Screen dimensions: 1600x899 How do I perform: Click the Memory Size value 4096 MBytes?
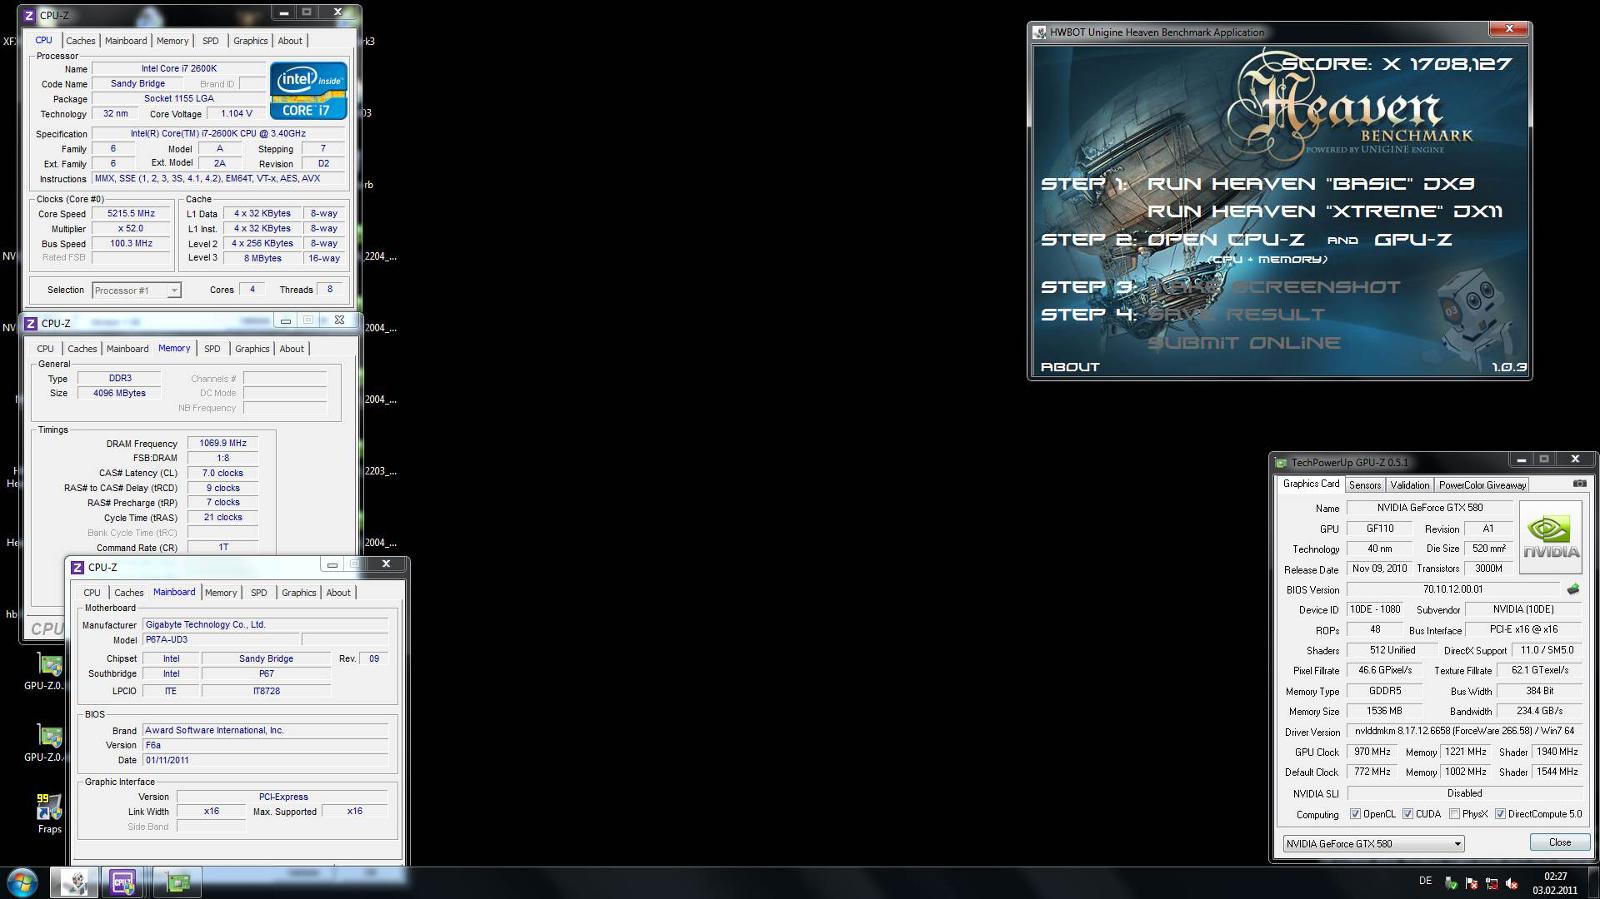point(119,393)
